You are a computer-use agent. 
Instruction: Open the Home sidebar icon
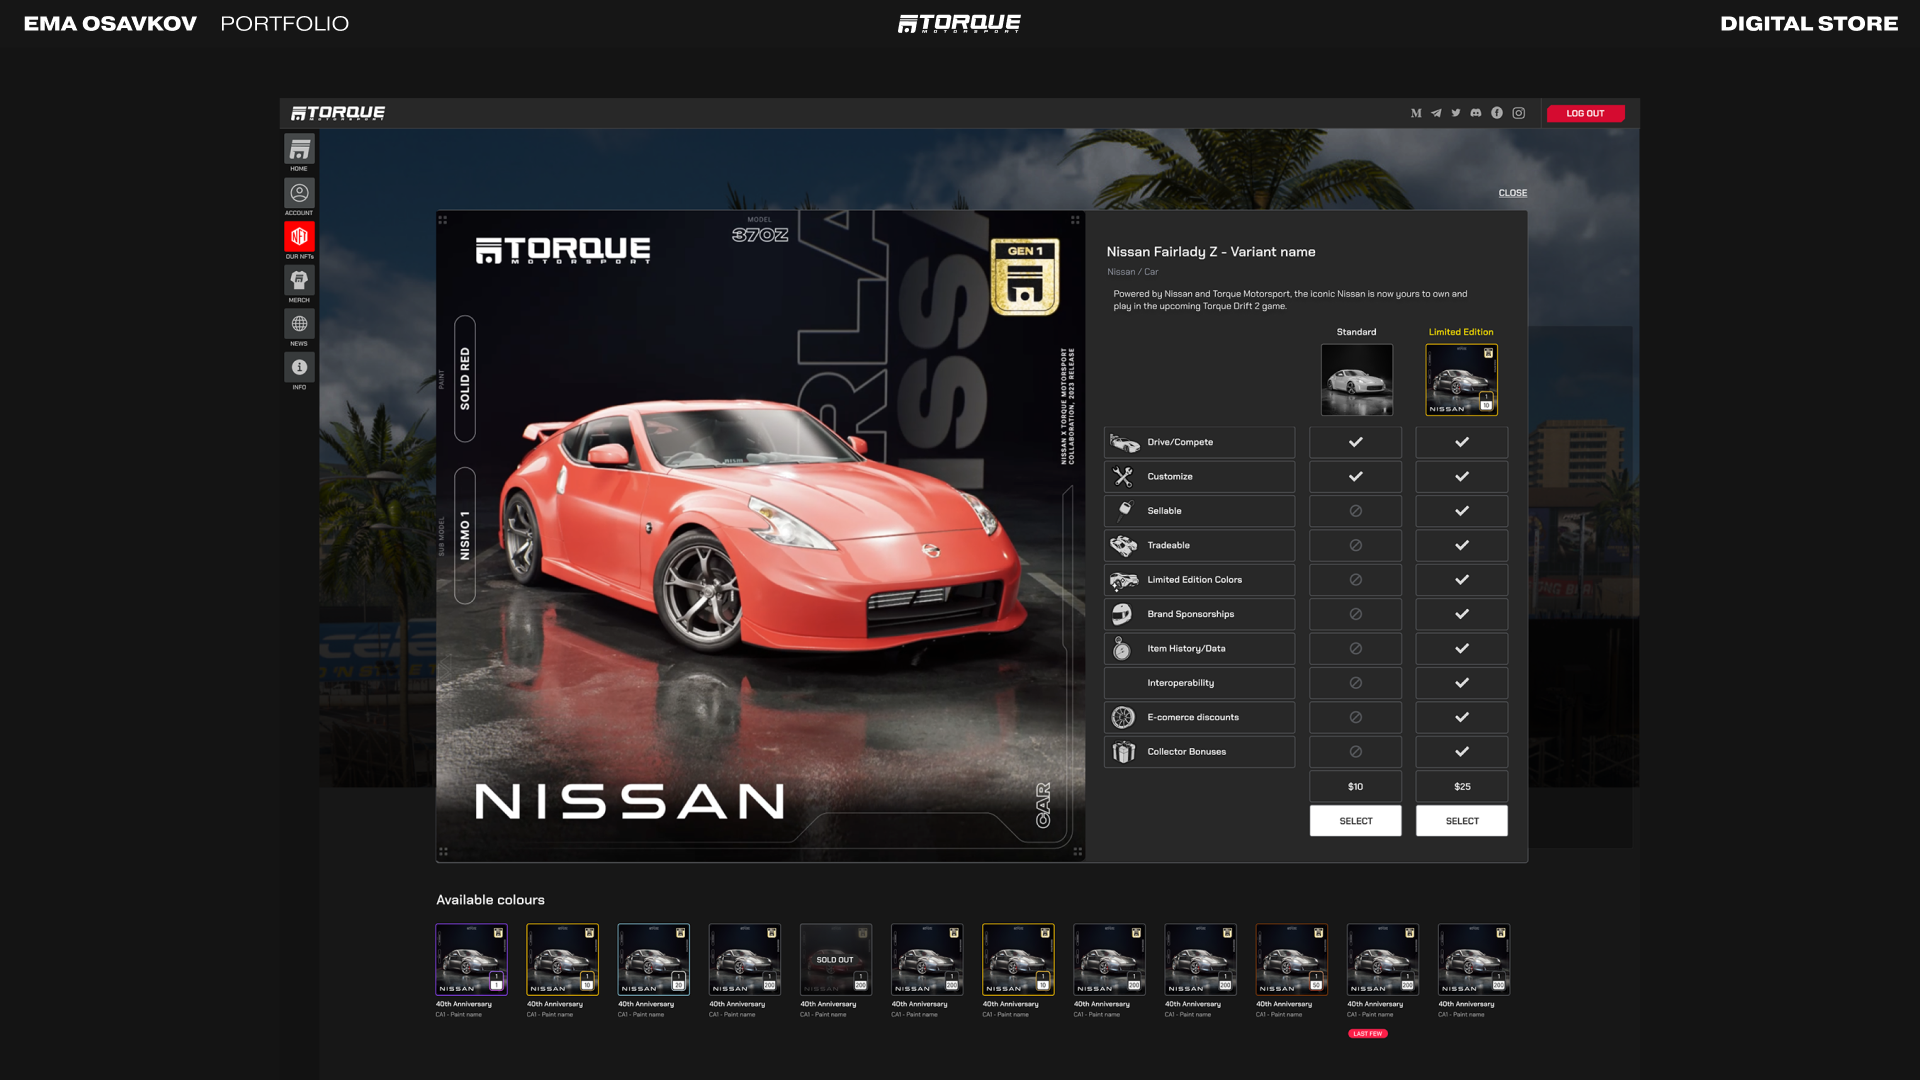(x=299, y=150)
